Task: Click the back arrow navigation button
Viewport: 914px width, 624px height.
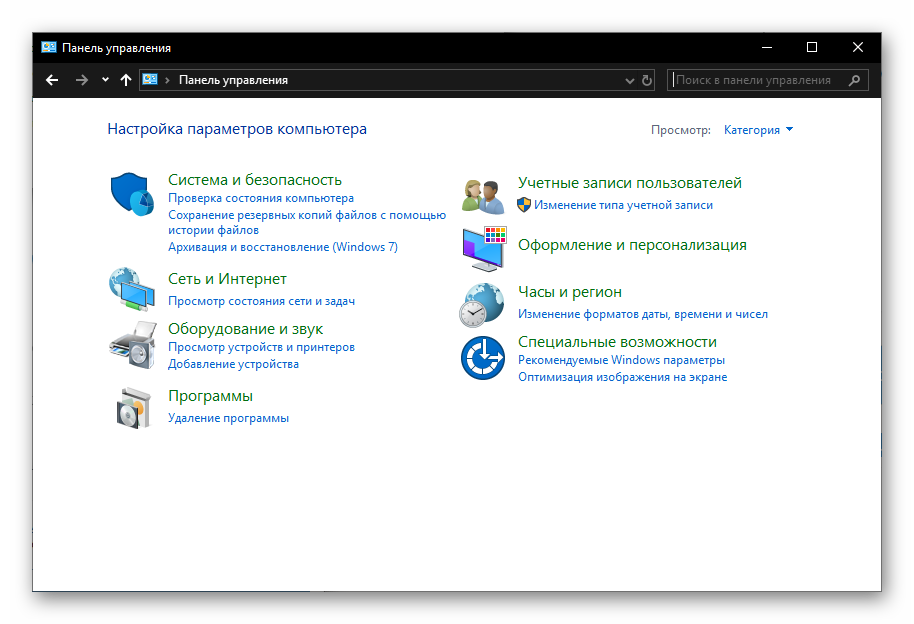Action: 52,80
